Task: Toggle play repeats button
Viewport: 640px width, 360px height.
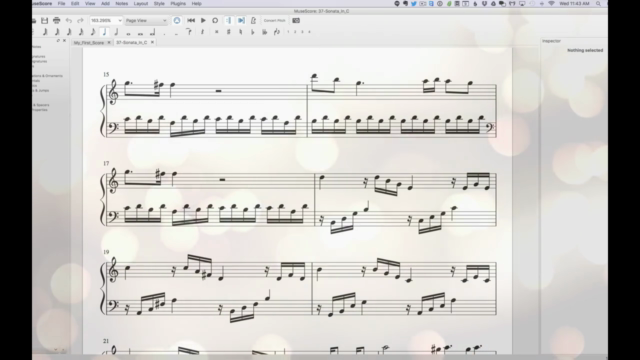Action: tap(229, 20)
